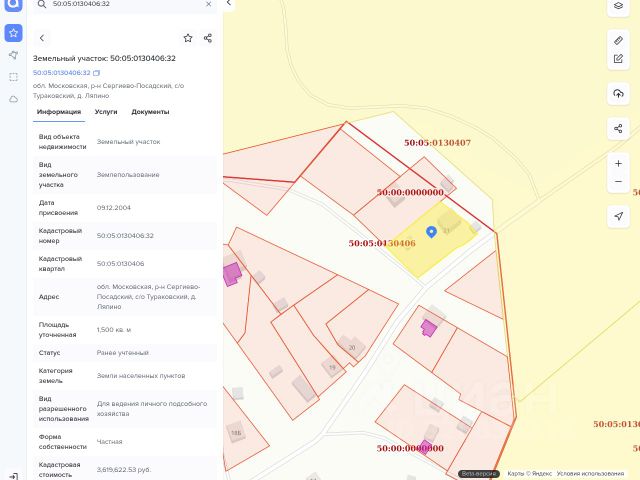
Task: Open the cloud icon in left sidebar
Action: 13,99
